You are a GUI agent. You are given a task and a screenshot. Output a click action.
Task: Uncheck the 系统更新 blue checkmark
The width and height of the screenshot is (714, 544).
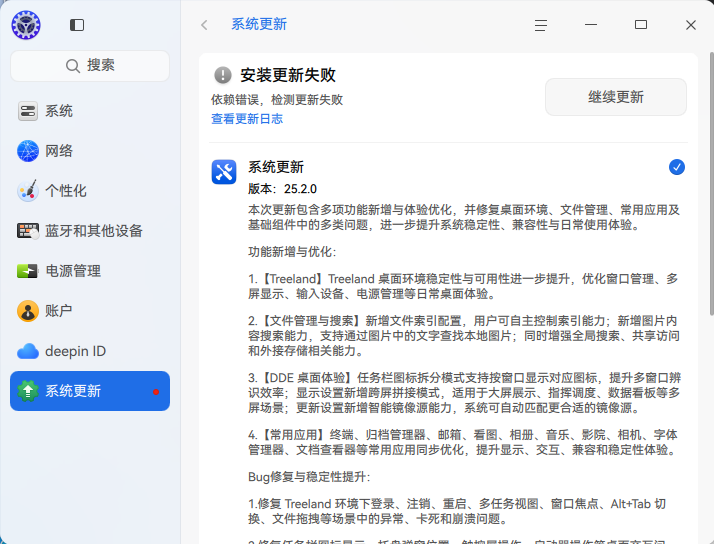pos(677,167)
